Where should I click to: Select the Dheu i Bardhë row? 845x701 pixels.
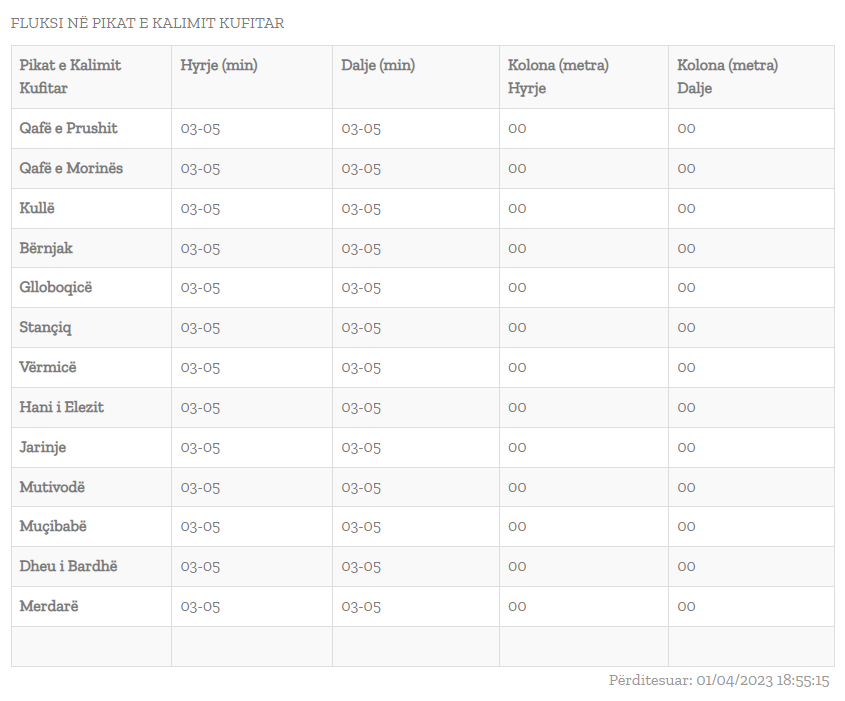tap(422, 567)
